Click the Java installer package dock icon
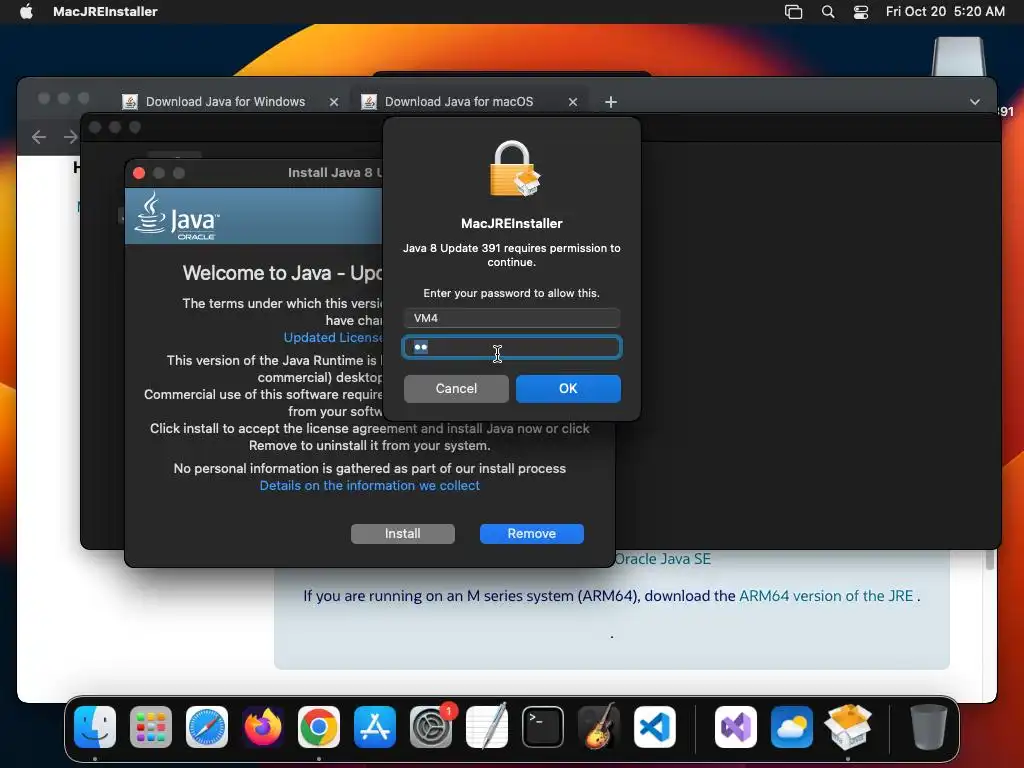This screenshot has height=768, width=1024. (848, 727)
